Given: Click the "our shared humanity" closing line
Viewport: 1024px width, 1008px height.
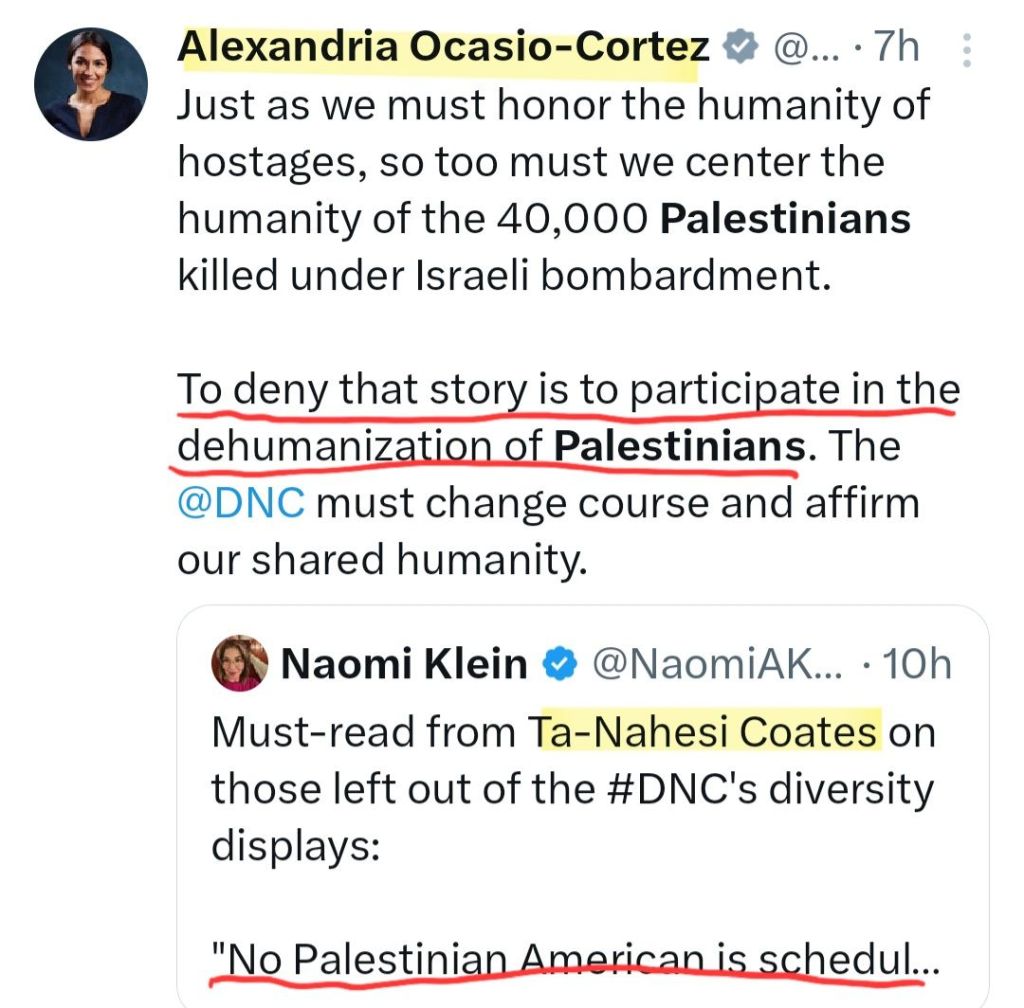Looking at the screenshot, I should tap(380, 560).
